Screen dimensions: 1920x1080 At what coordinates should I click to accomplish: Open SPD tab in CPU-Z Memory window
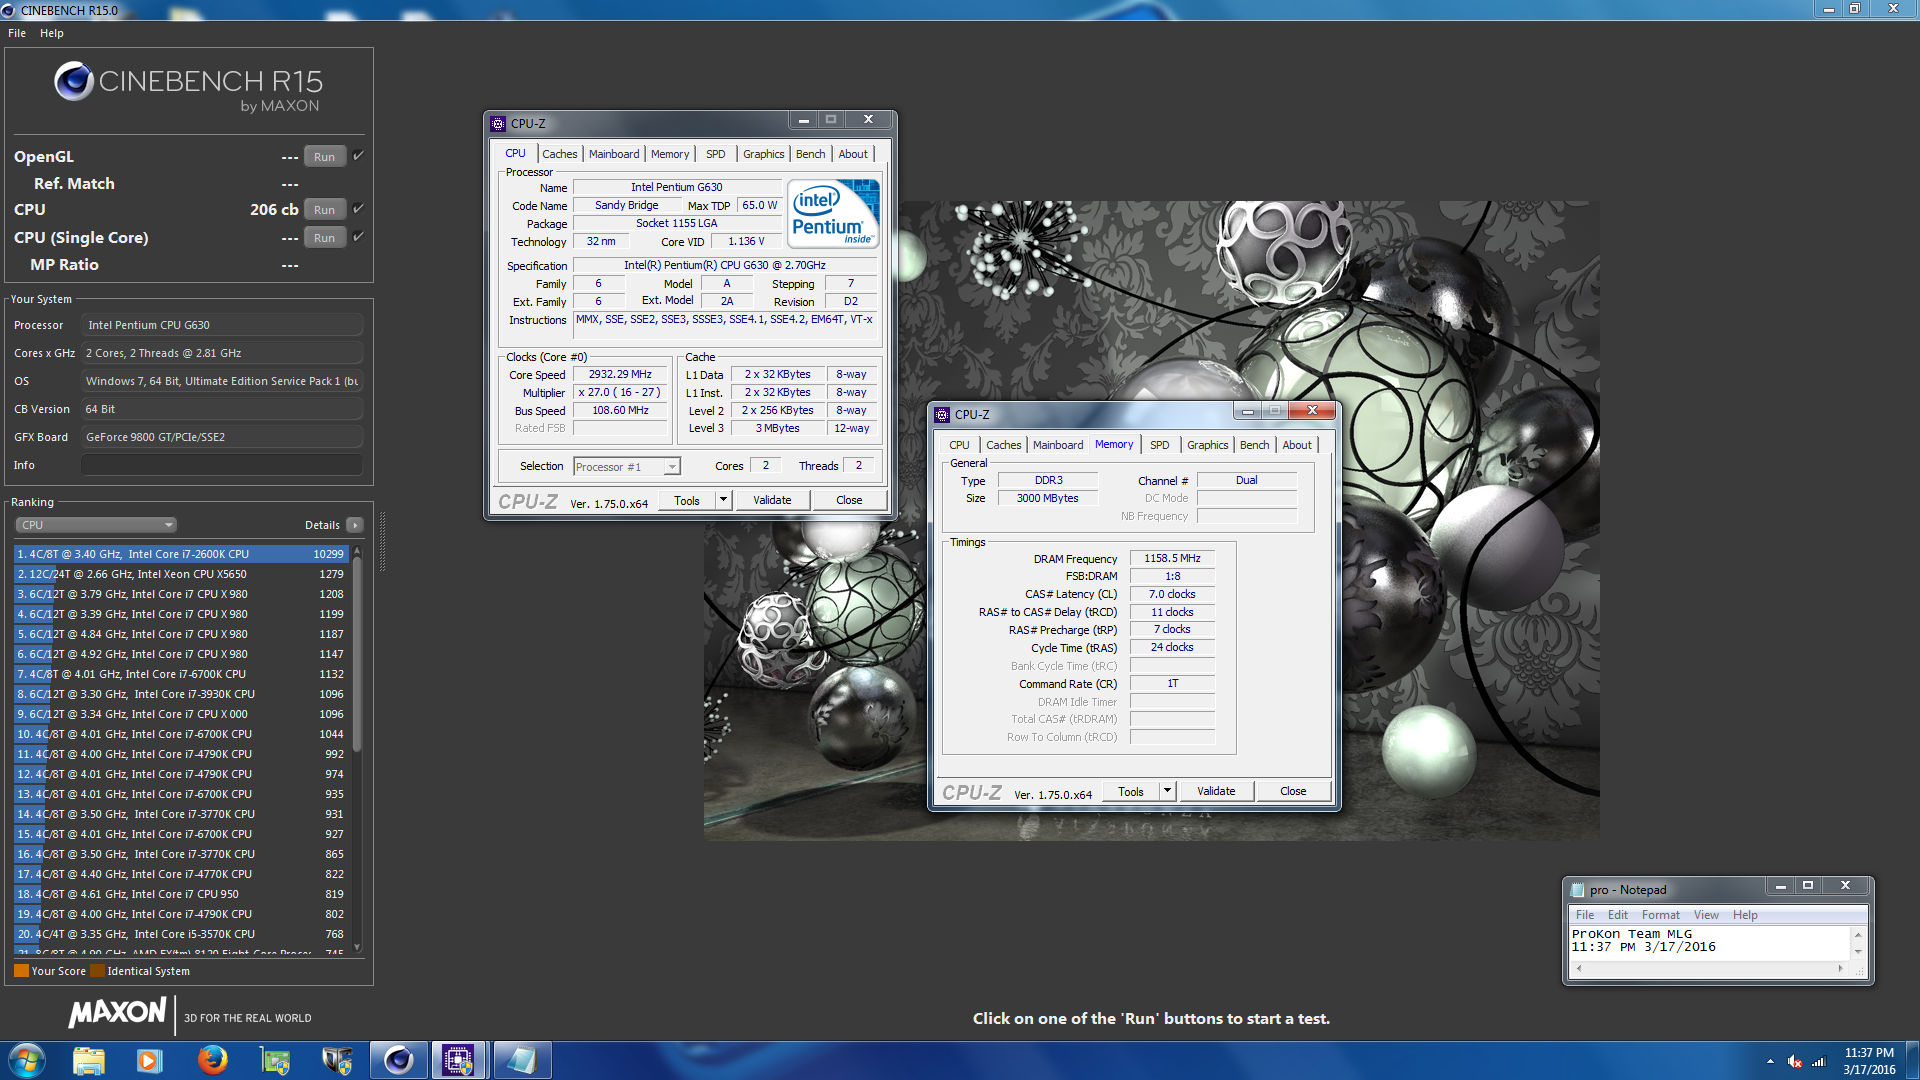1160,445
